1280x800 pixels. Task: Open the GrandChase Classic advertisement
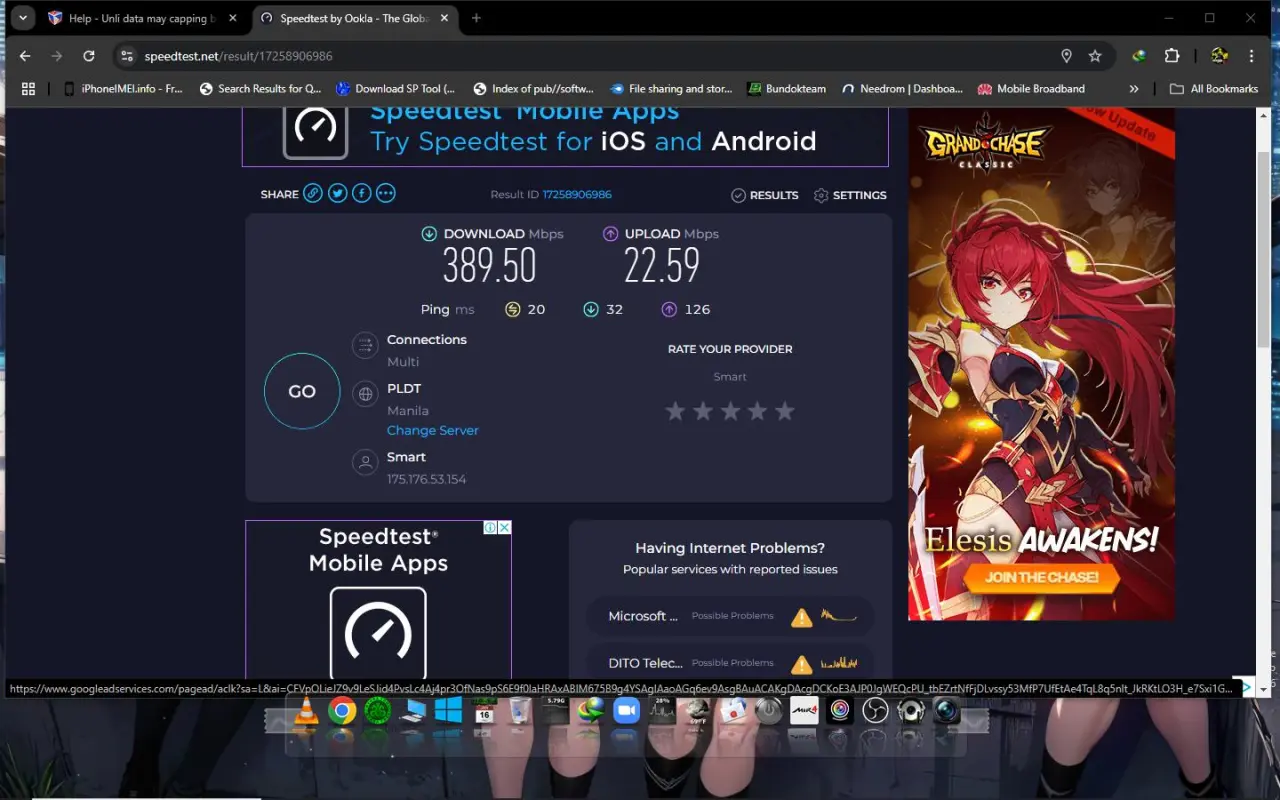coord(1041,364)
